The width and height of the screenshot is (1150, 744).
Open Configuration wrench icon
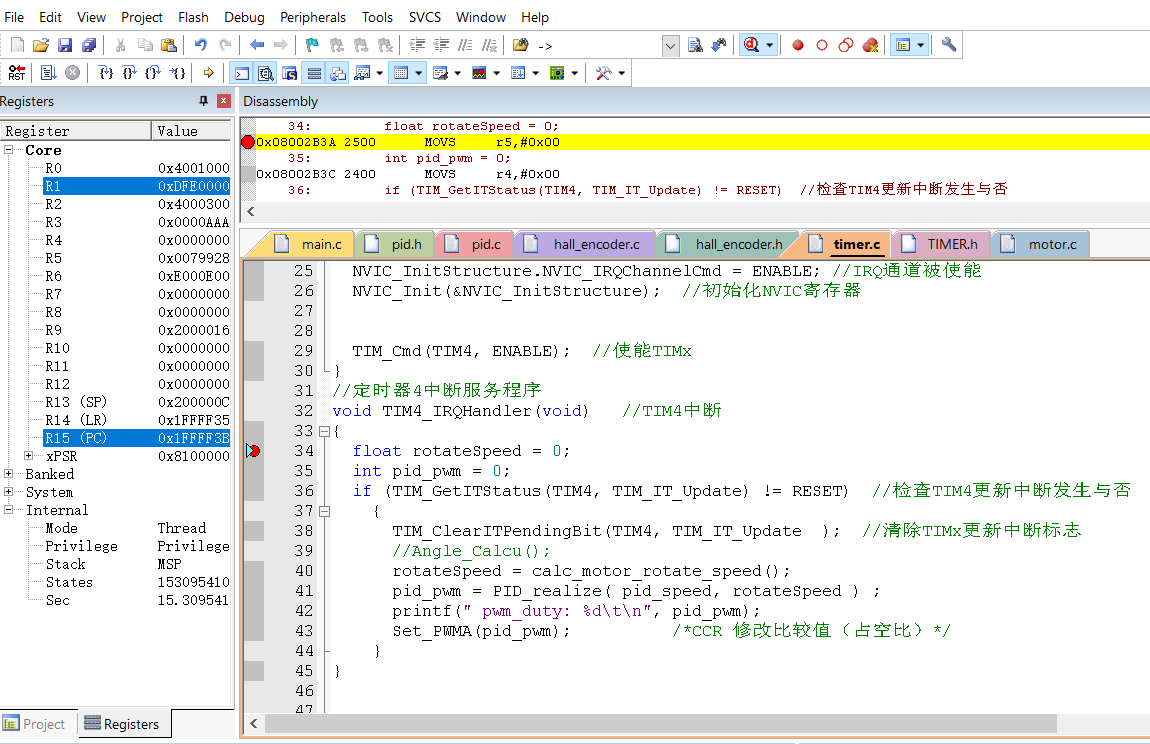tap(949, 45)
